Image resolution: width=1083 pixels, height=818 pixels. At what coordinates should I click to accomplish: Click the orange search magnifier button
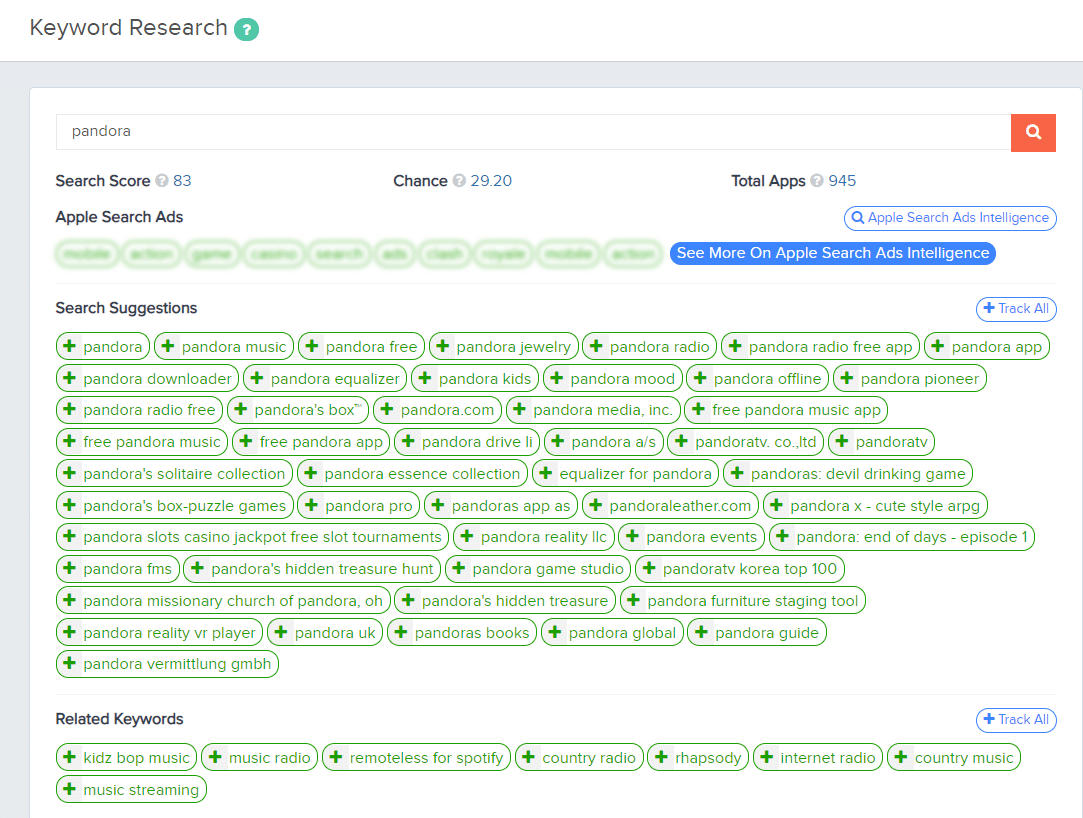pos(1033,132)
